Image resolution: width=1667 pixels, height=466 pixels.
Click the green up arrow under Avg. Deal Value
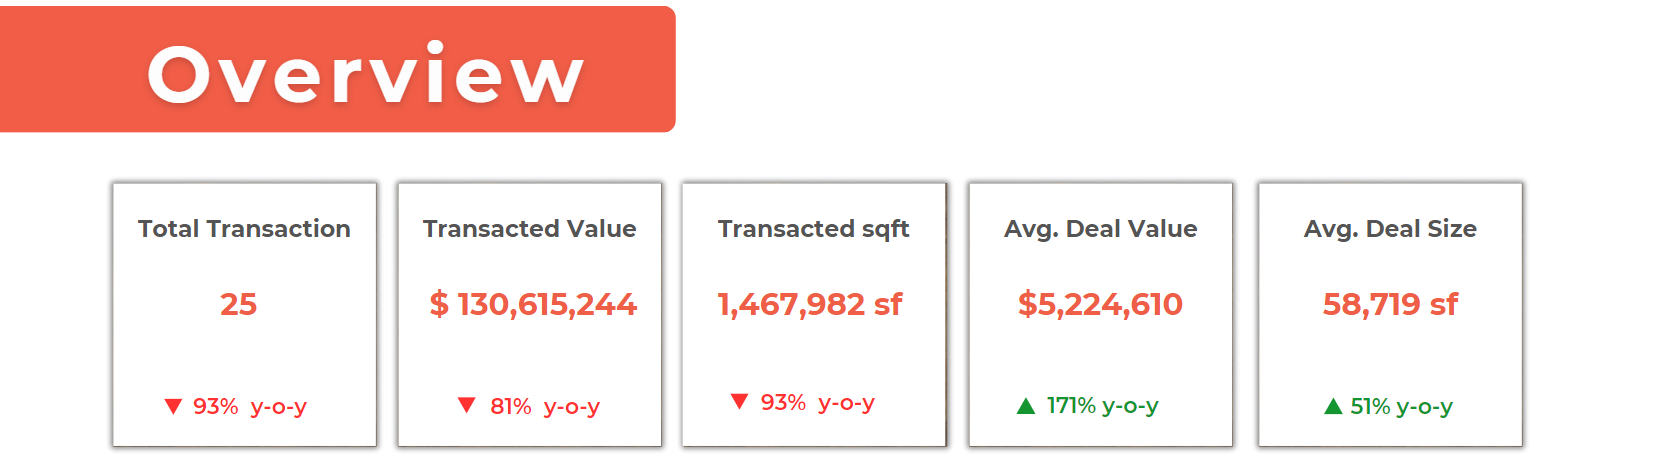[1025, 406]
